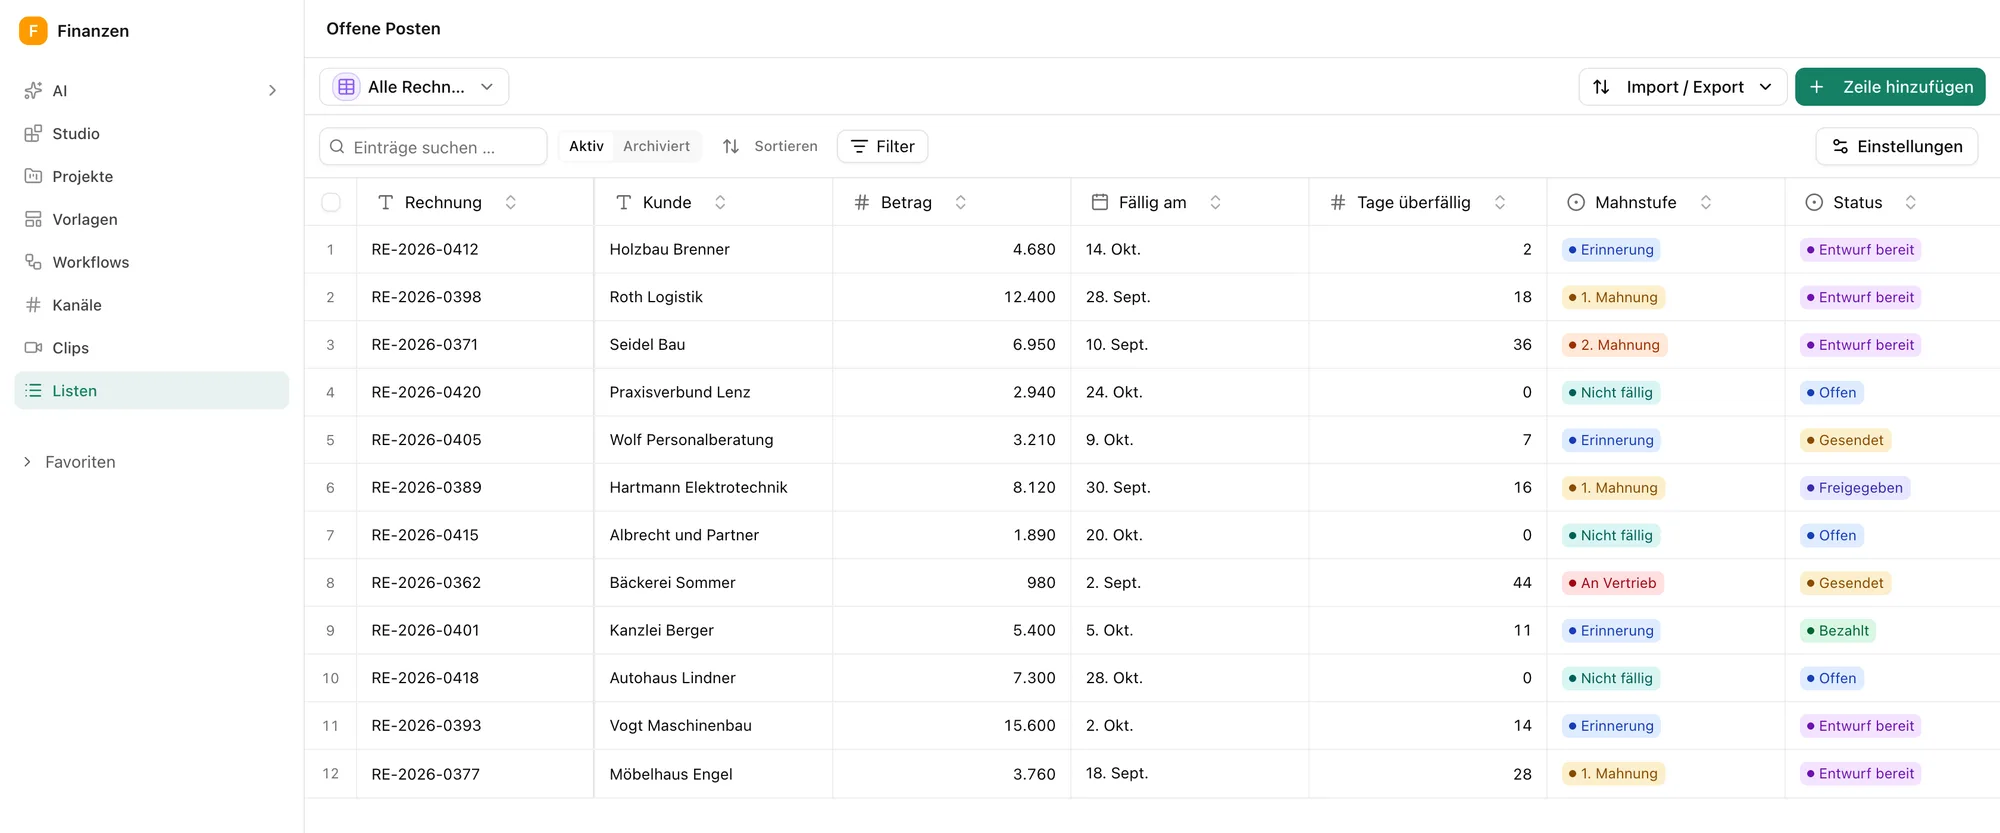Select the Listen sidebar item
Viewport: 2000px width, 833px height.
point(152,391)
